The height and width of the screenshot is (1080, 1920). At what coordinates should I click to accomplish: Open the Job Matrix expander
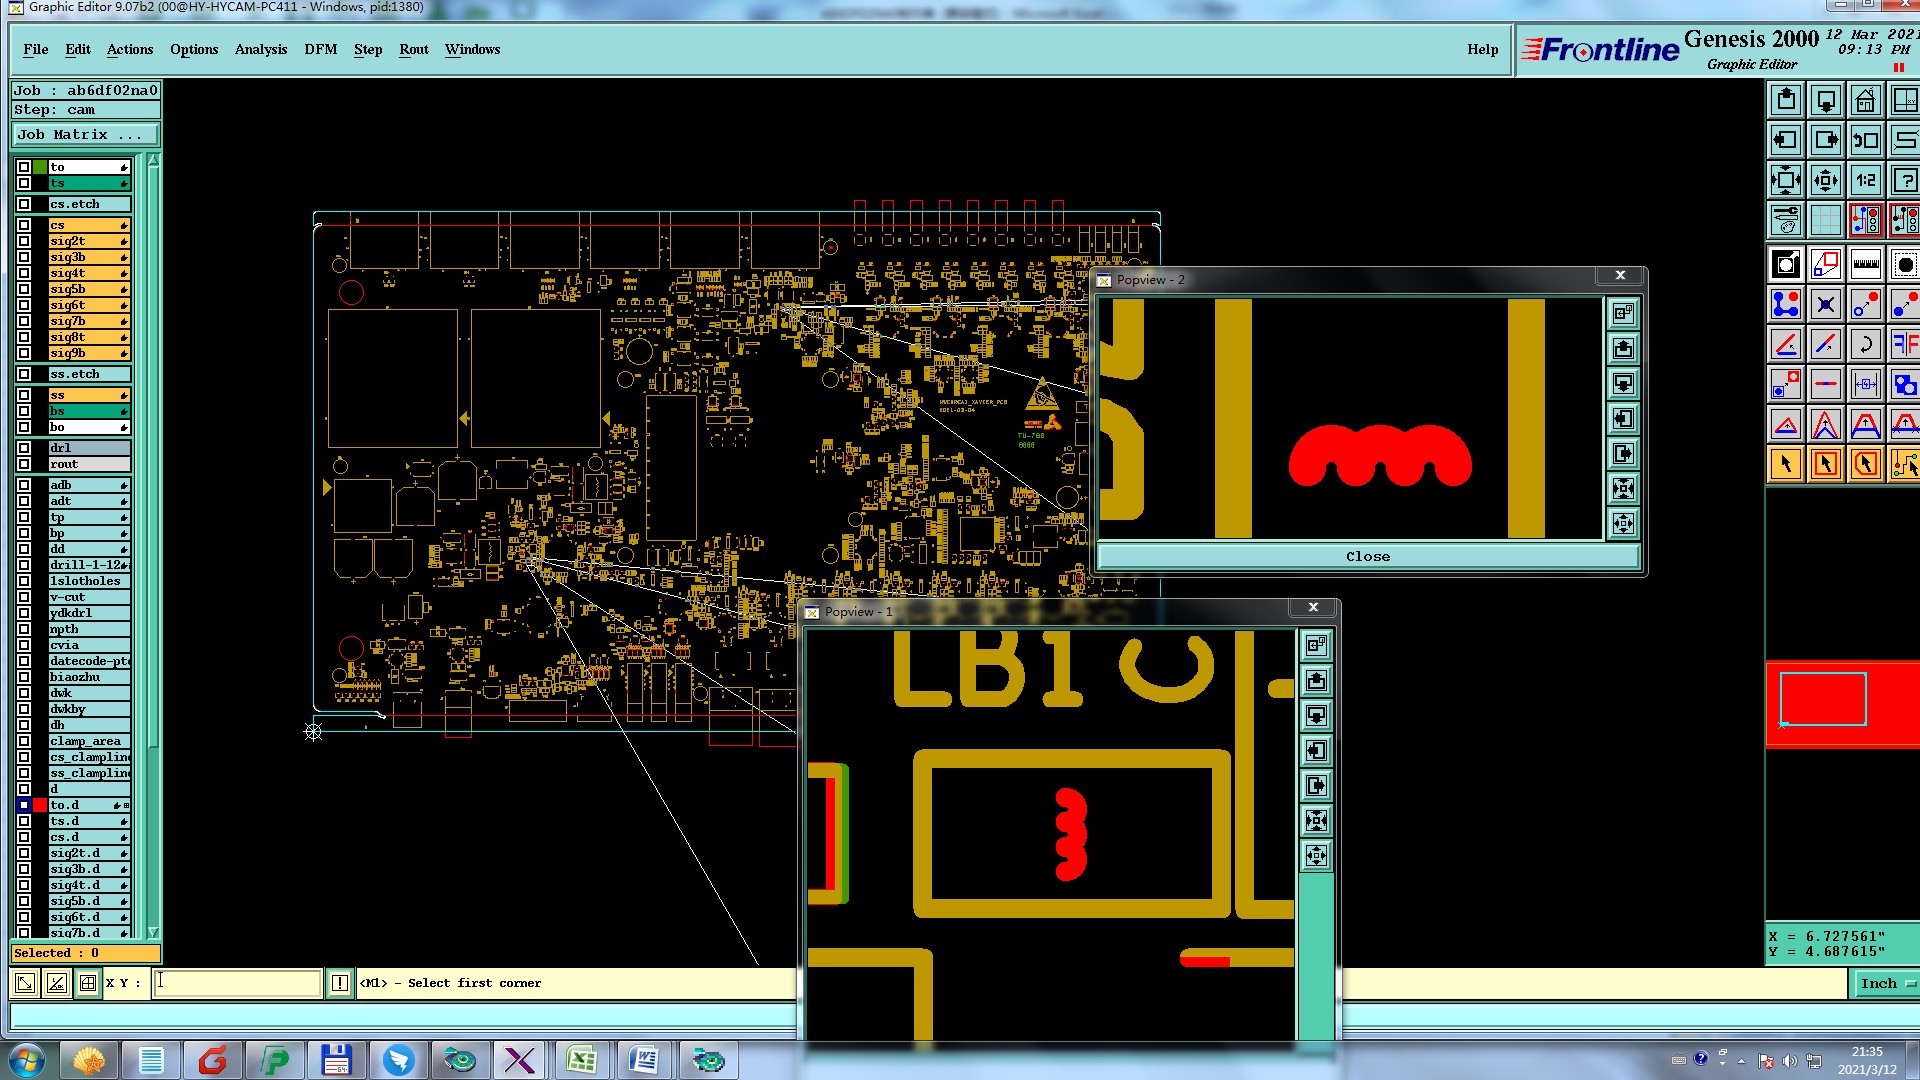85,135
